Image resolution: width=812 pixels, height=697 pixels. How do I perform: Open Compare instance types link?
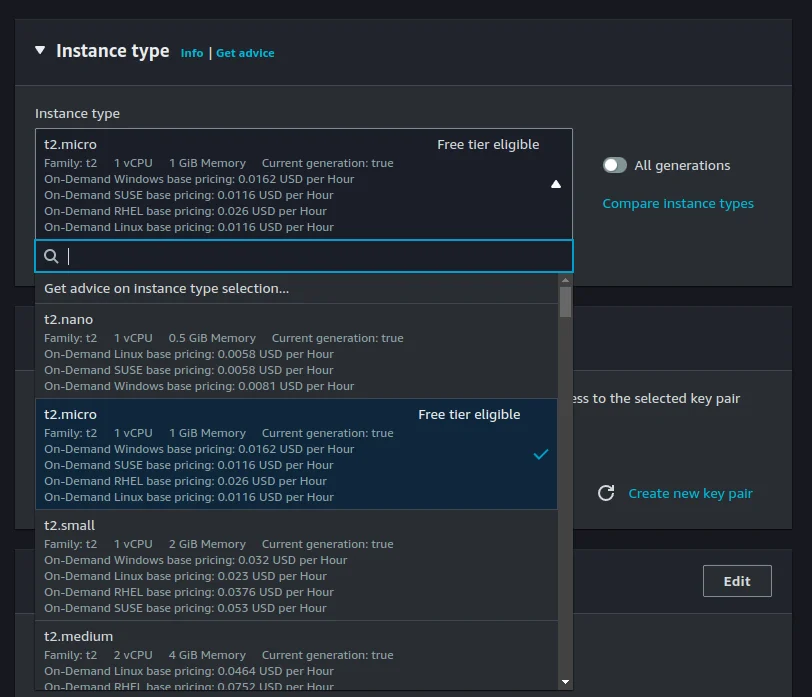click(678, 204)
